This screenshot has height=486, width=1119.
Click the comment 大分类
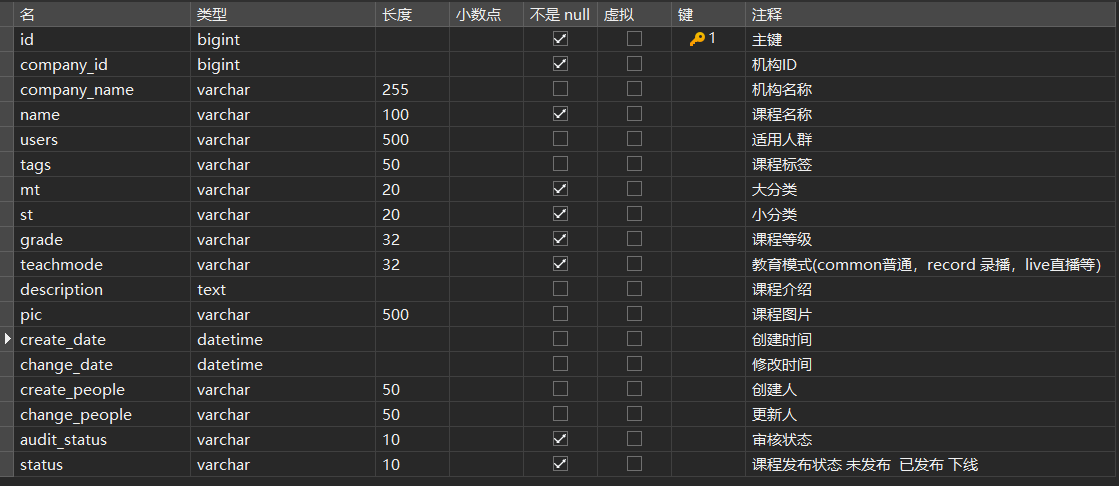click(774, 190)
